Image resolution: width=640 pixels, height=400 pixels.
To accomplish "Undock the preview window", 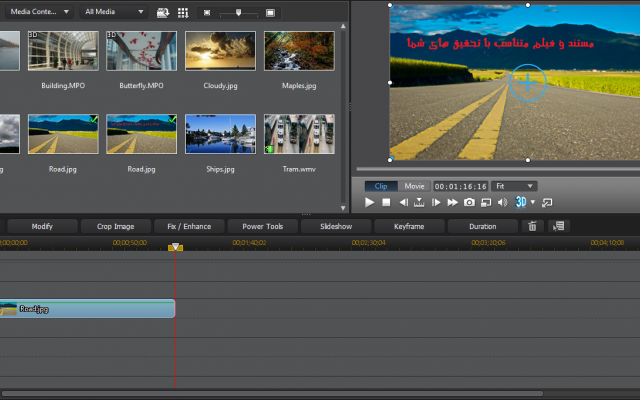I will [x=547, y=202].
